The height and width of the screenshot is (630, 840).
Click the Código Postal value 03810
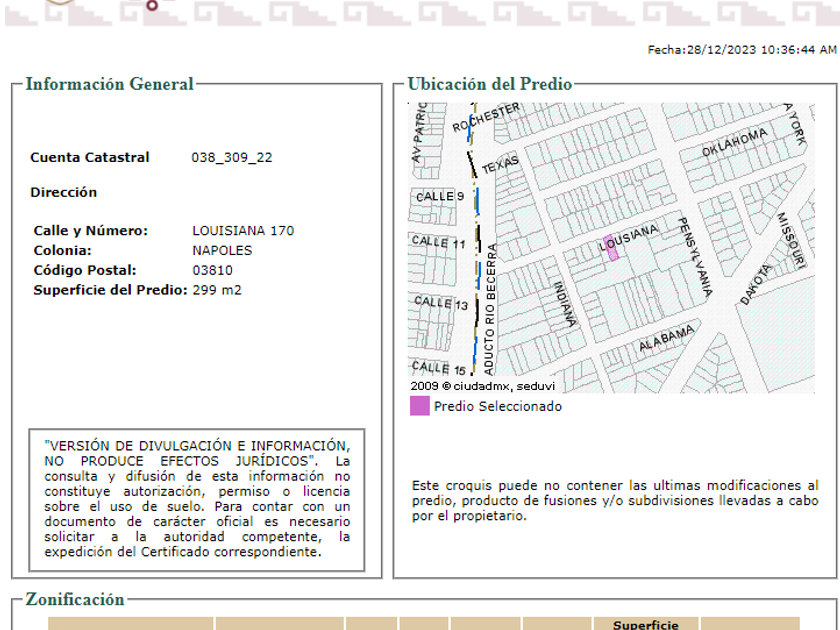tap(212, 270)
